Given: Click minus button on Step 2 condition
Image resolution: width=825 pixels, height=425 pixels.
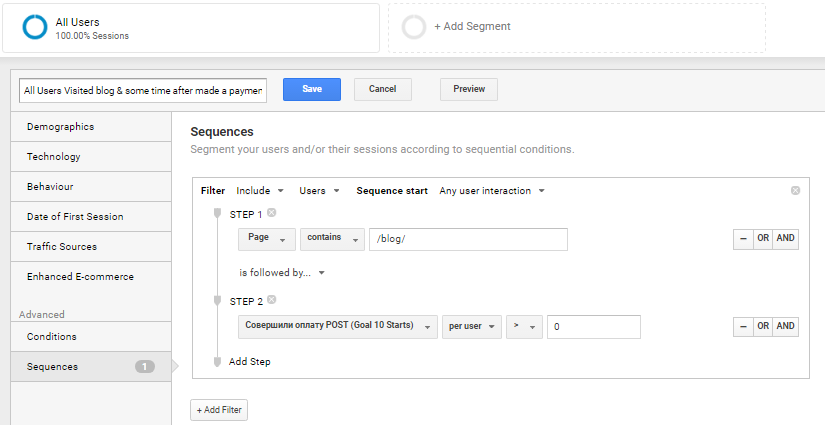Looking at the screenshot, I should (x=743, y=327).
